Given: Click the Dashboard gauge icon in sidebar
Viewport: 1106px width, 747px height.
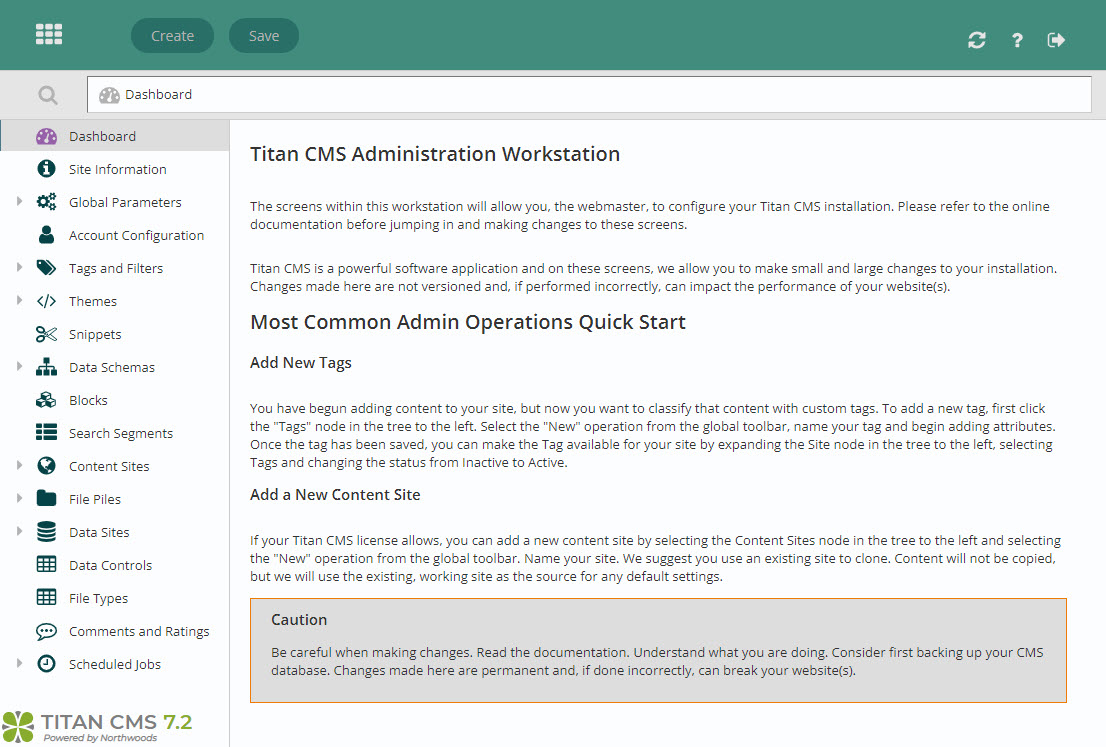Looking at the screenshot, I should 47,136.
